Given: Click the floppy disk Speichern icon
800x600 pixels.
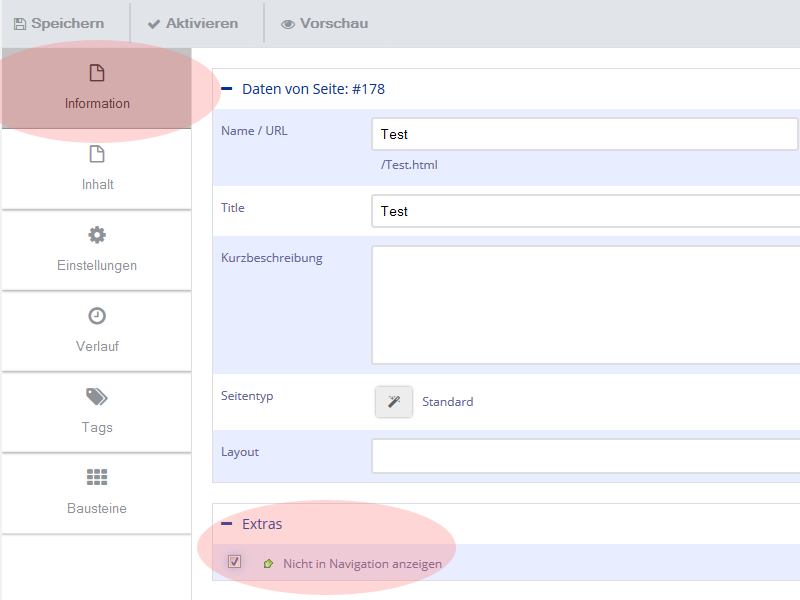Looking at the screenshot, I should click(19, 23).
